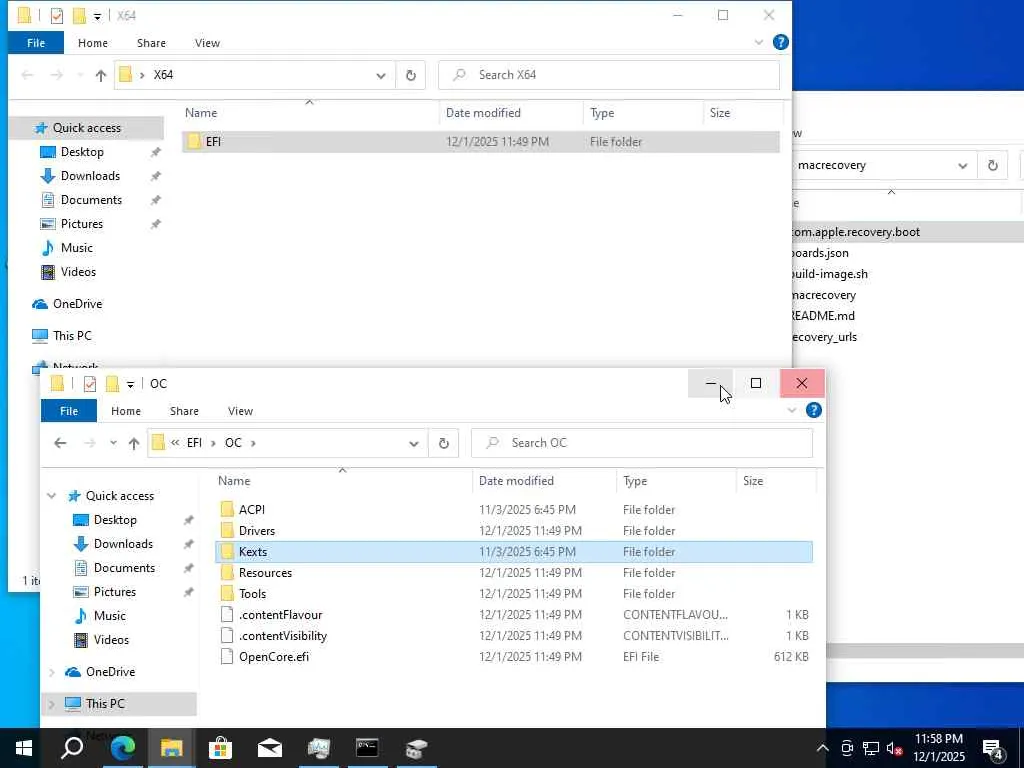Open Share tab in OC window

[x=184, y=411]
